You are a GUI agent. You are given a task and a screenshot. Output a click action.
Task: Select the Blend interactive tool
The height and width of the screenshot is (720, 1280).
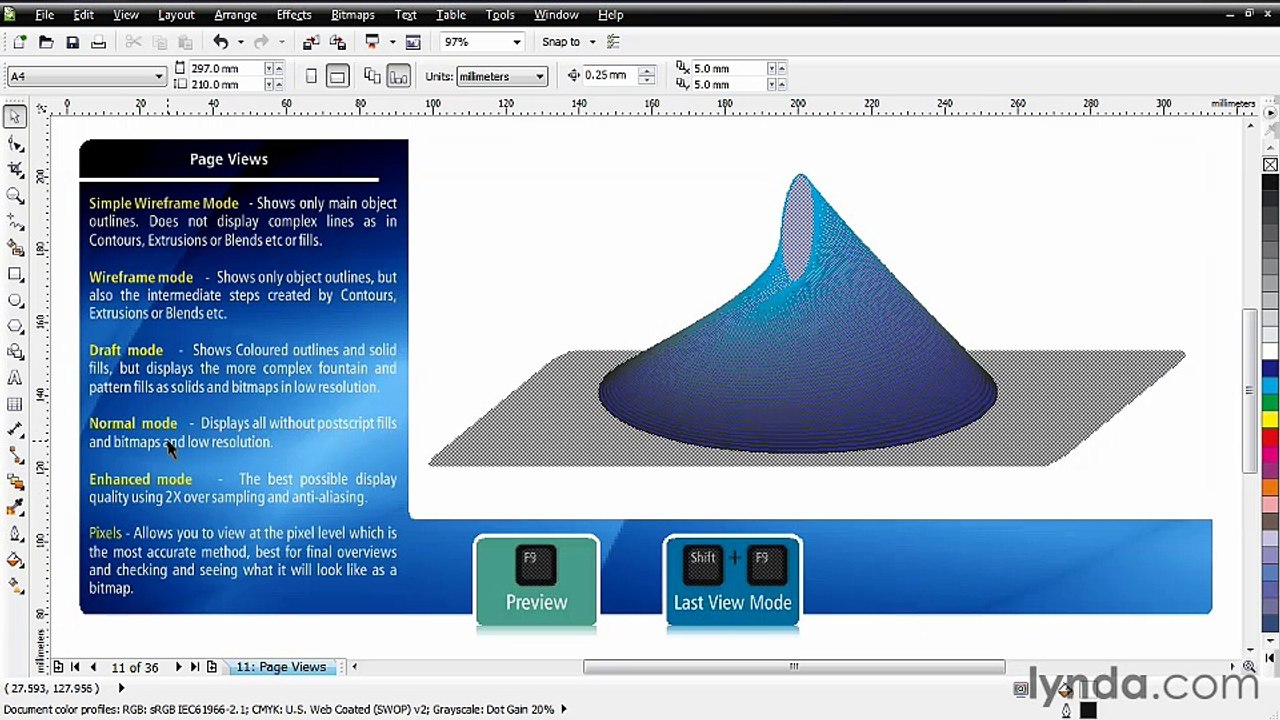[15, 481]
